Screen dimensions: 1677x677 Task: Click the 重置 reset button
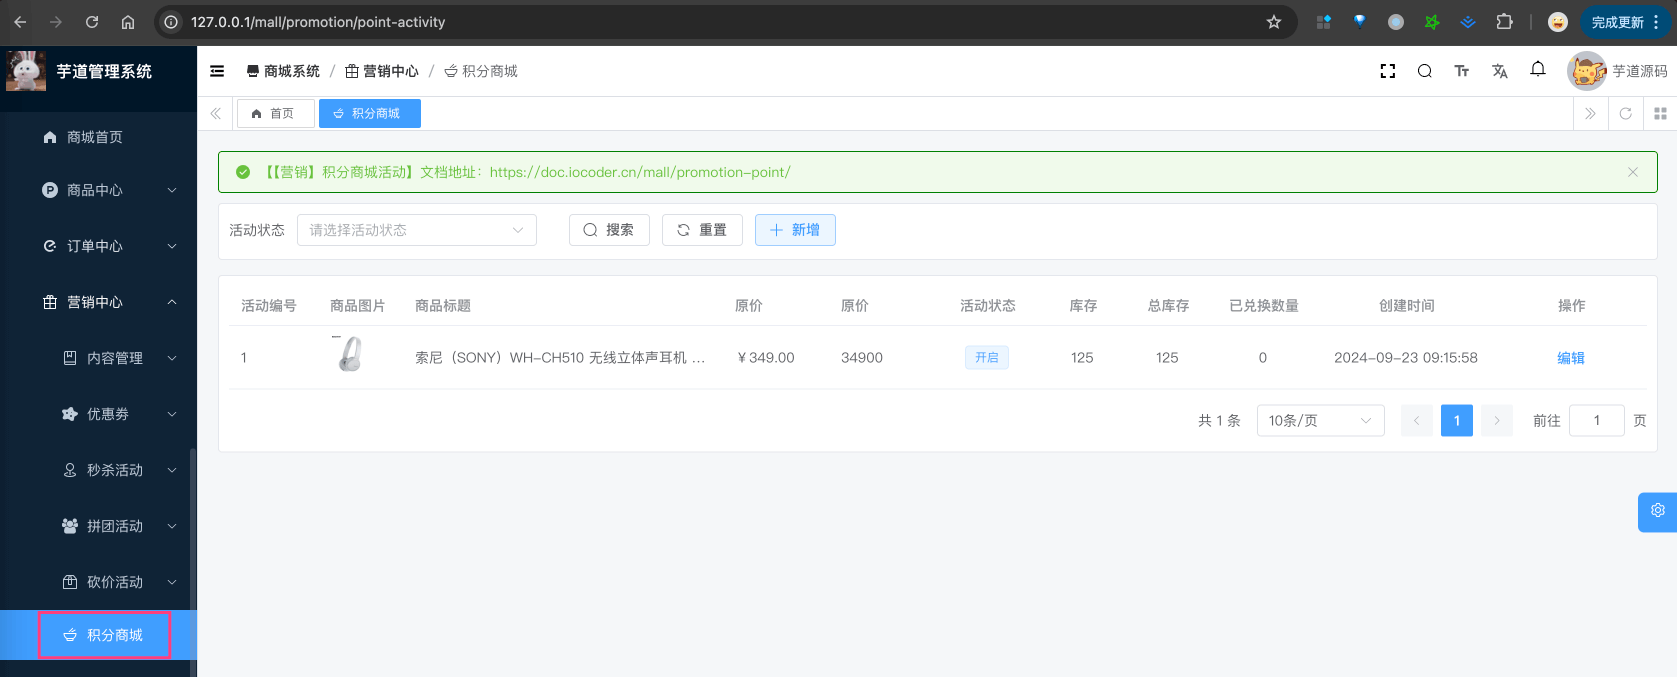701,230
